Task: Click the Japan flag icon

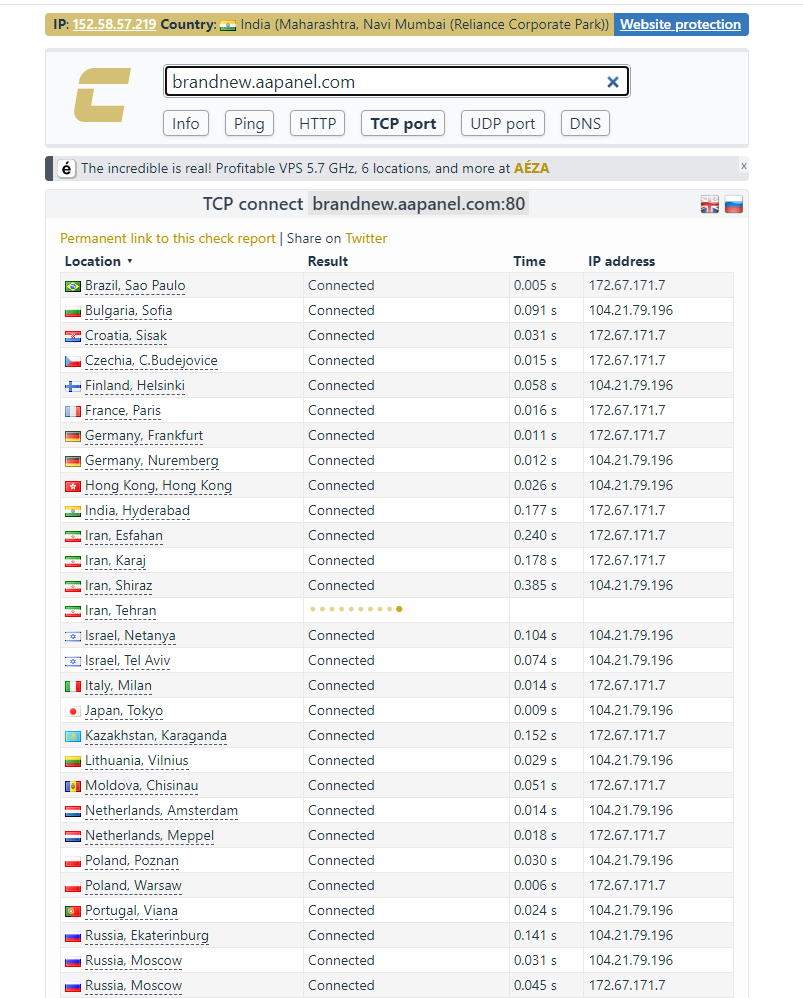Action: click(73, 712)
